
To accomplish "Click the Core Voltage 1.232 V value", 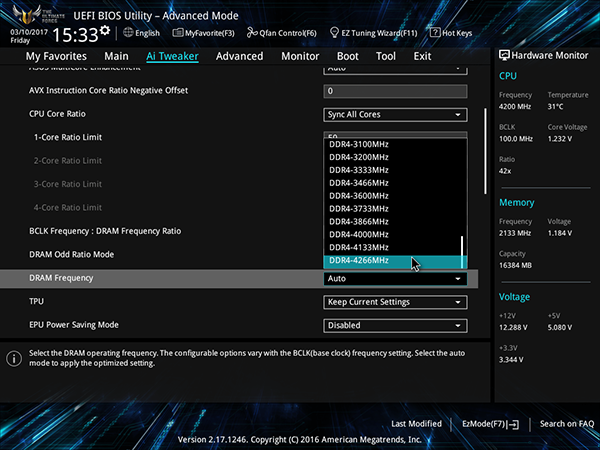I will click(560, 139).
